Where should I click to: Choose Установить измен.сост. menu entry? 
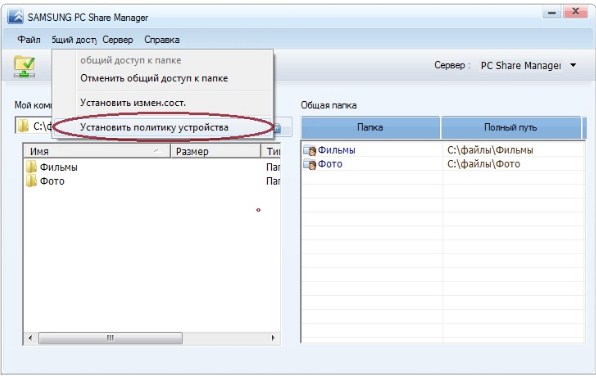tap(133, 103)
